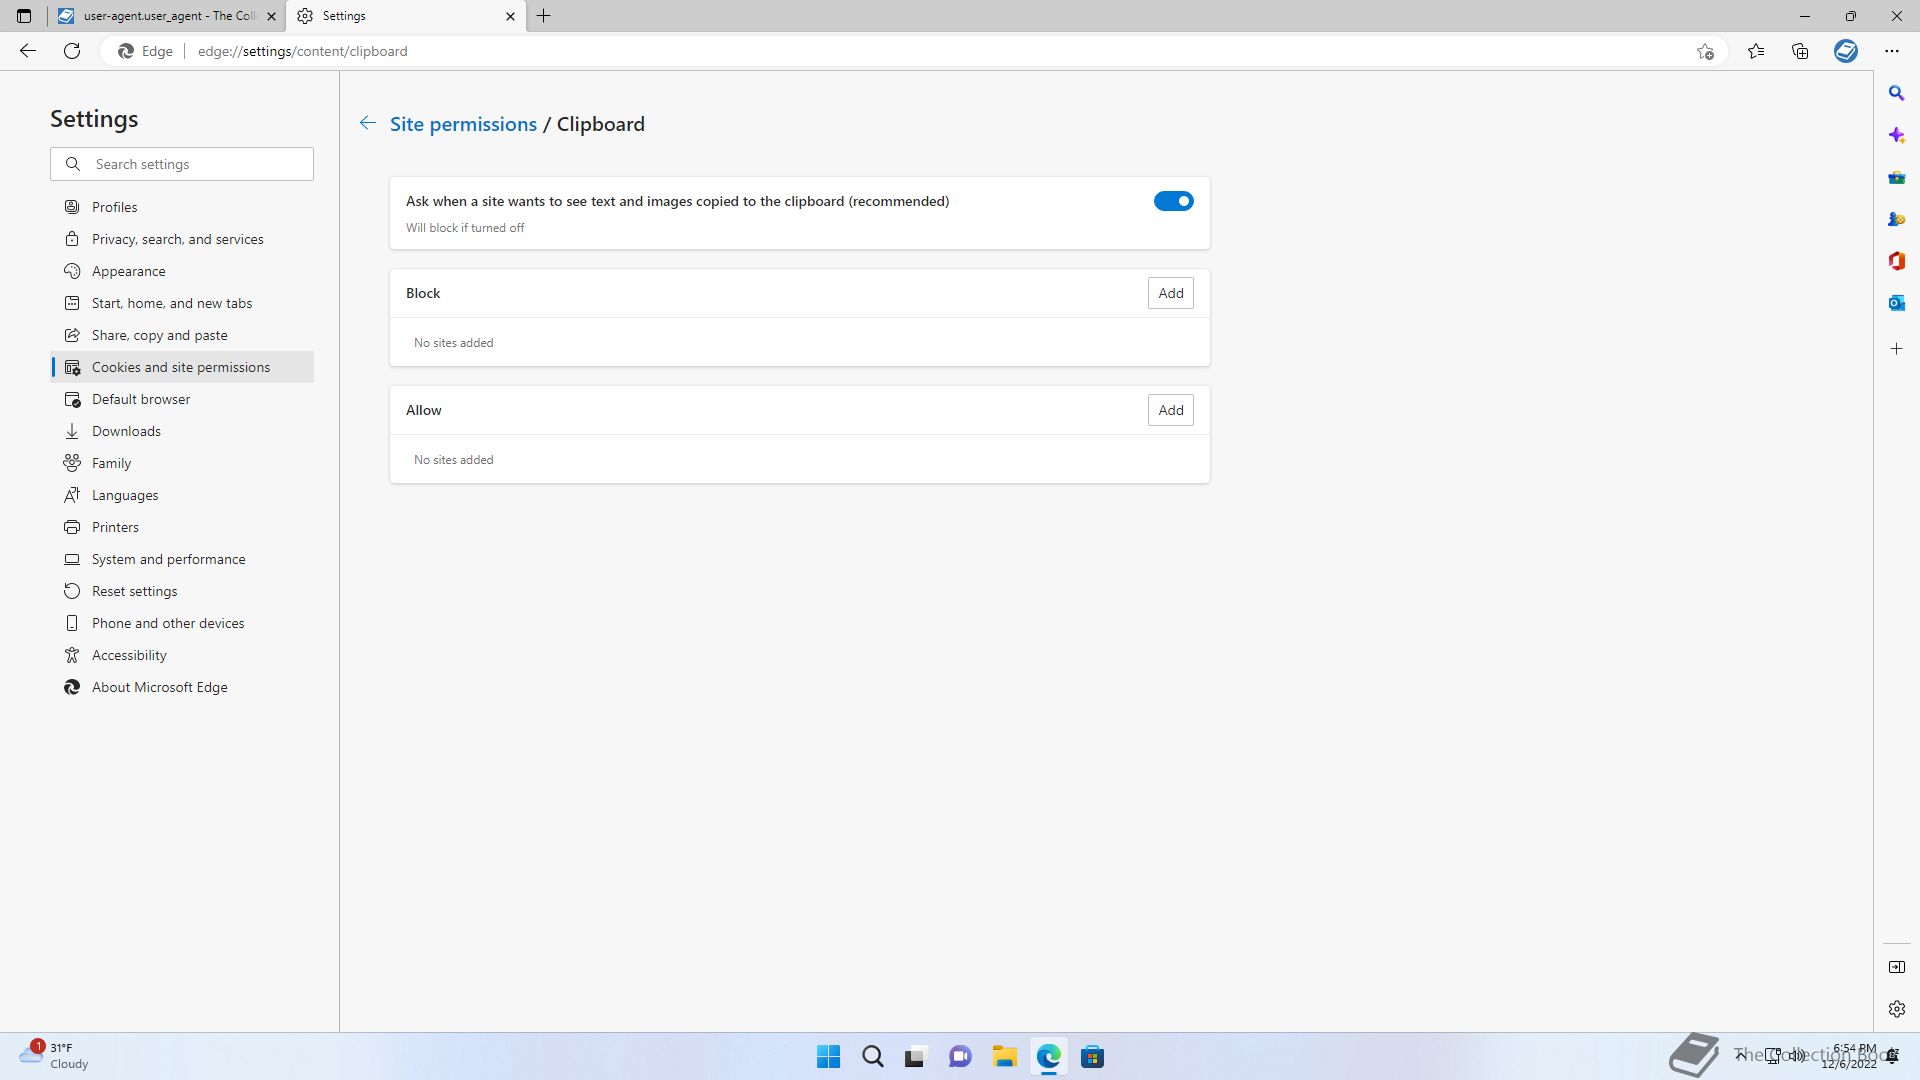Open sidebar settings gear
Viewport: 1920px width, 1080px height.
click(x=1896, y=1009)
